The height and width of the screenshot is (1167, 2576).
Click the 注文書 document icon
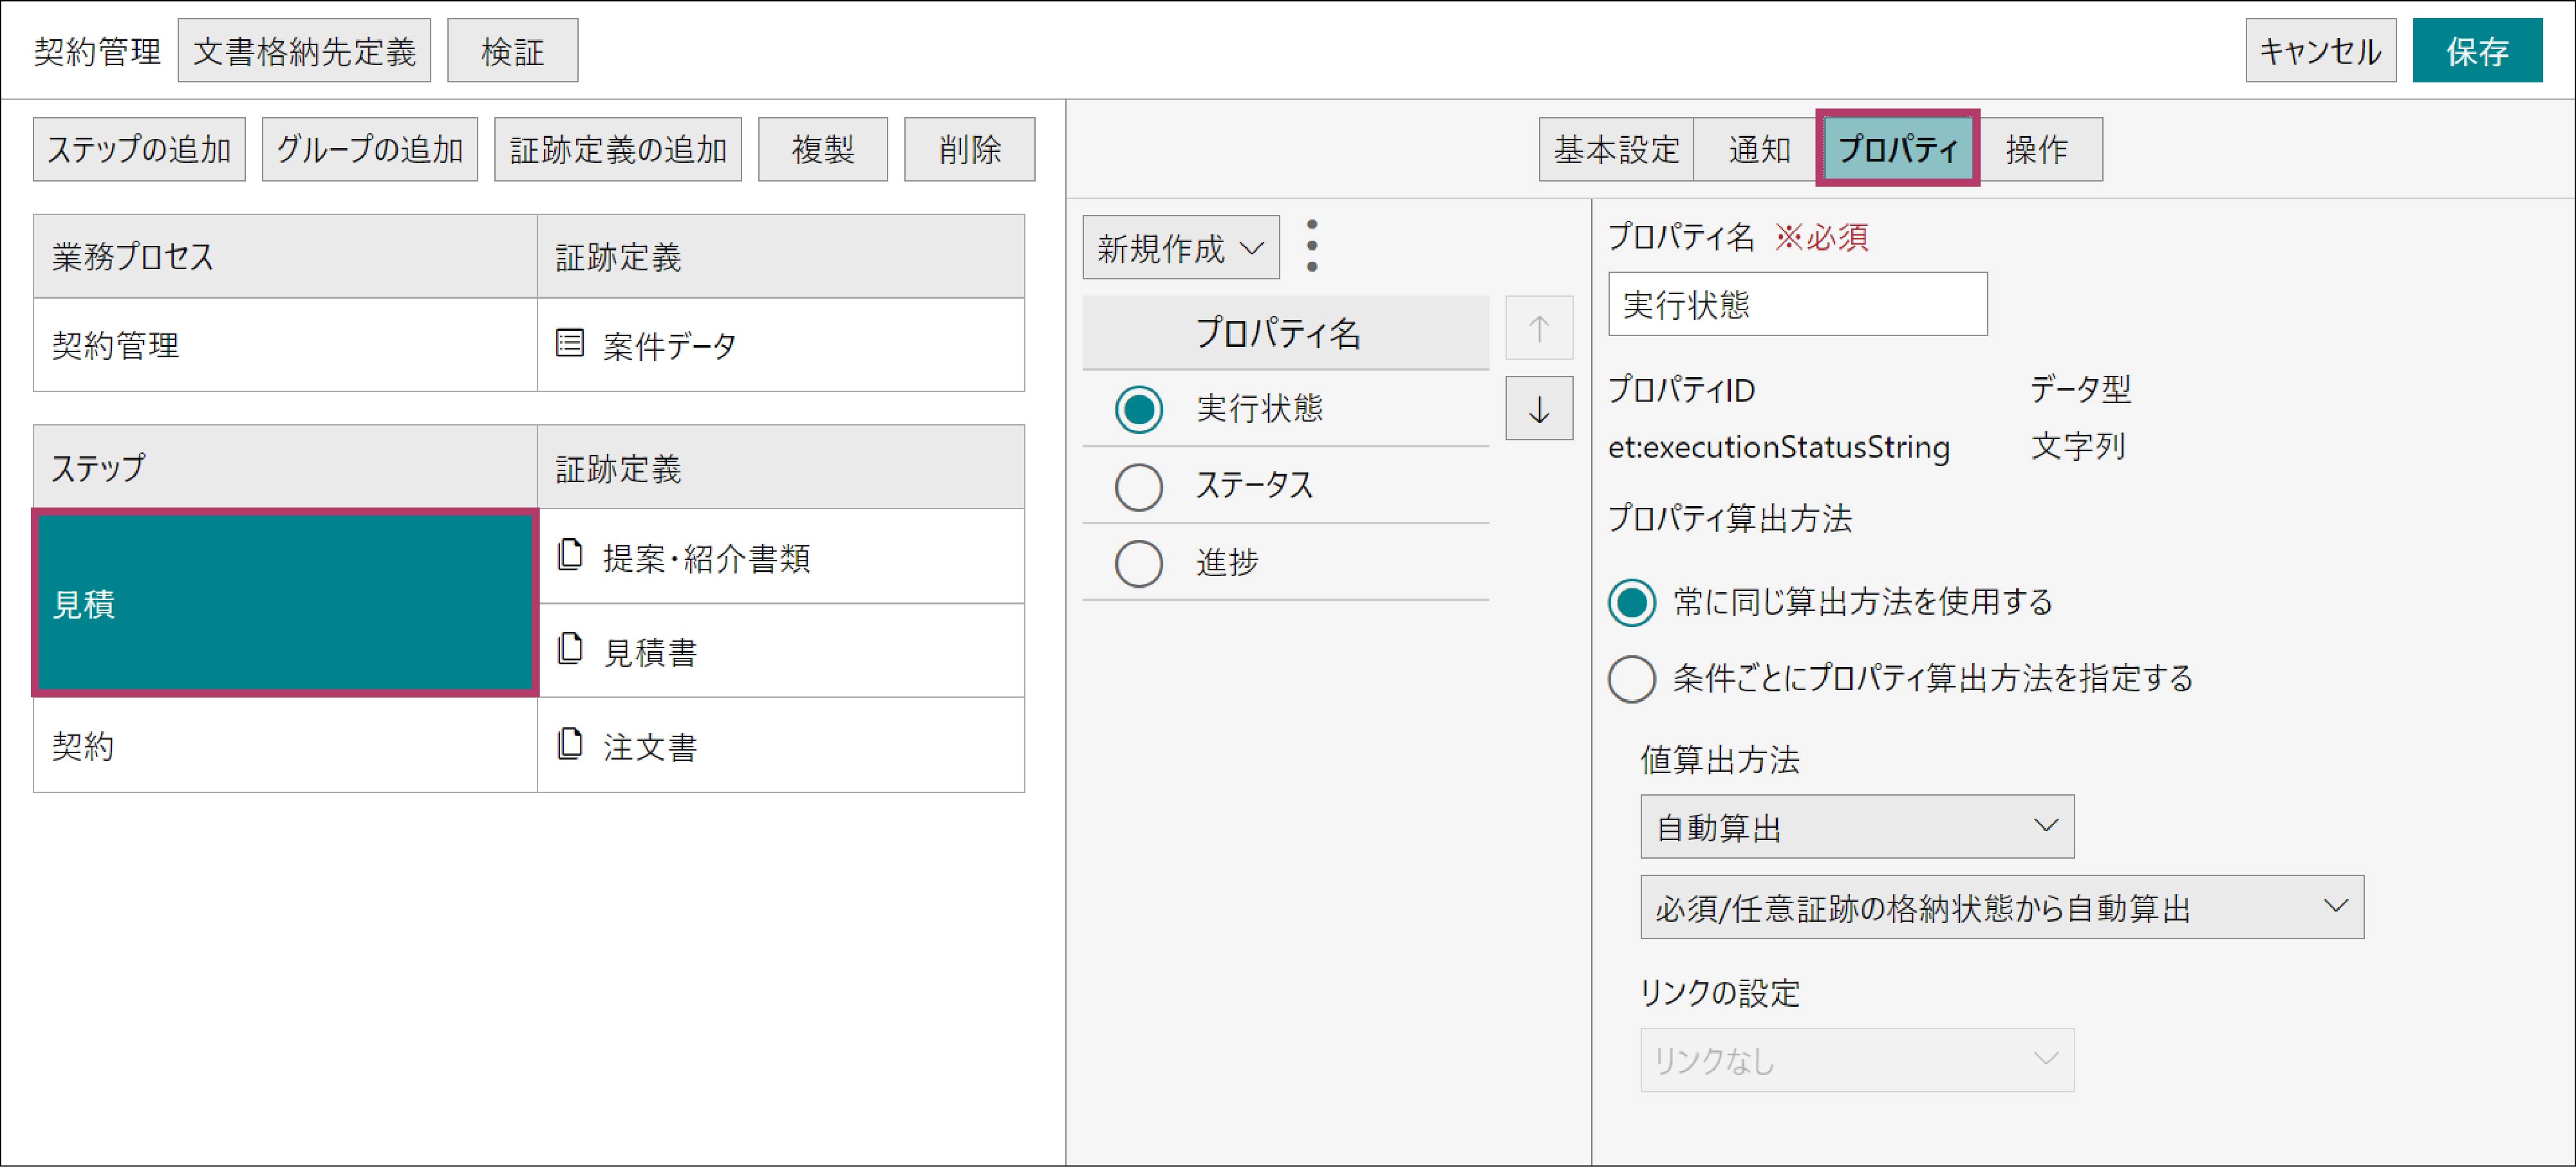(x=570, y=744)
